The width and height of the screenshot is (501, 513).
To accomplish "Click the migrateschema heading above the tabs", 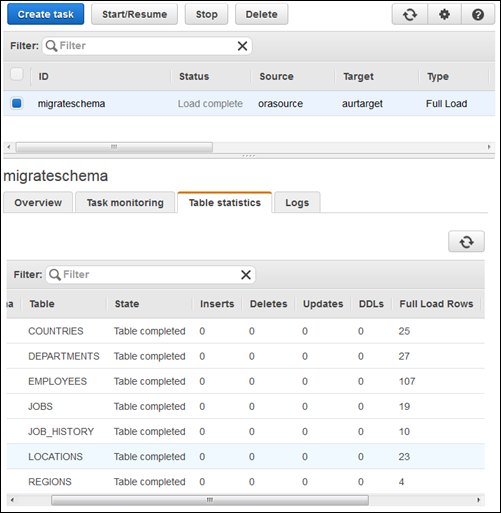I will pyautogui.click(x=56, y=176).
